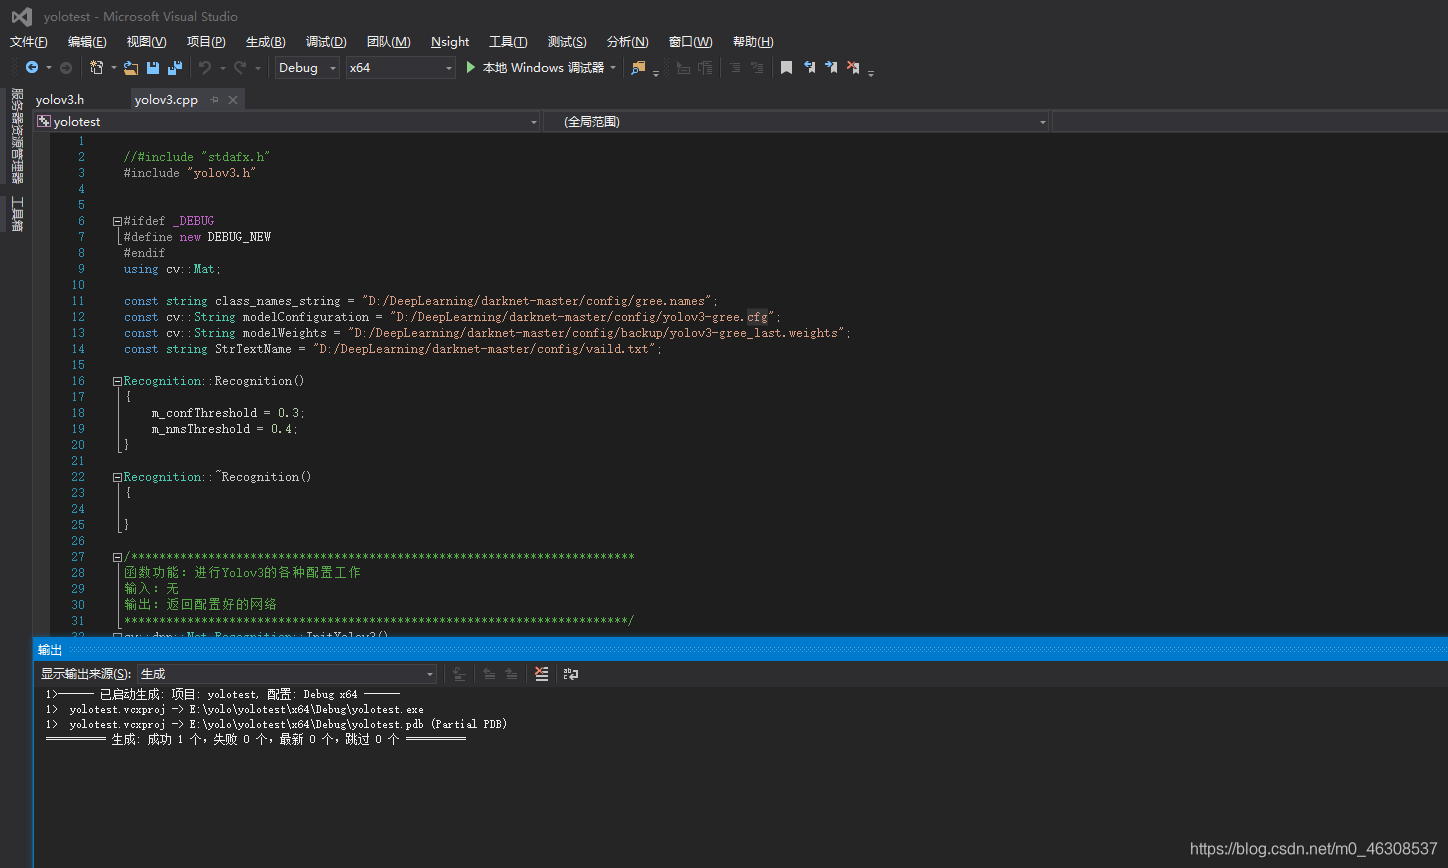Click the Save All icon

[x=175, y=68]
